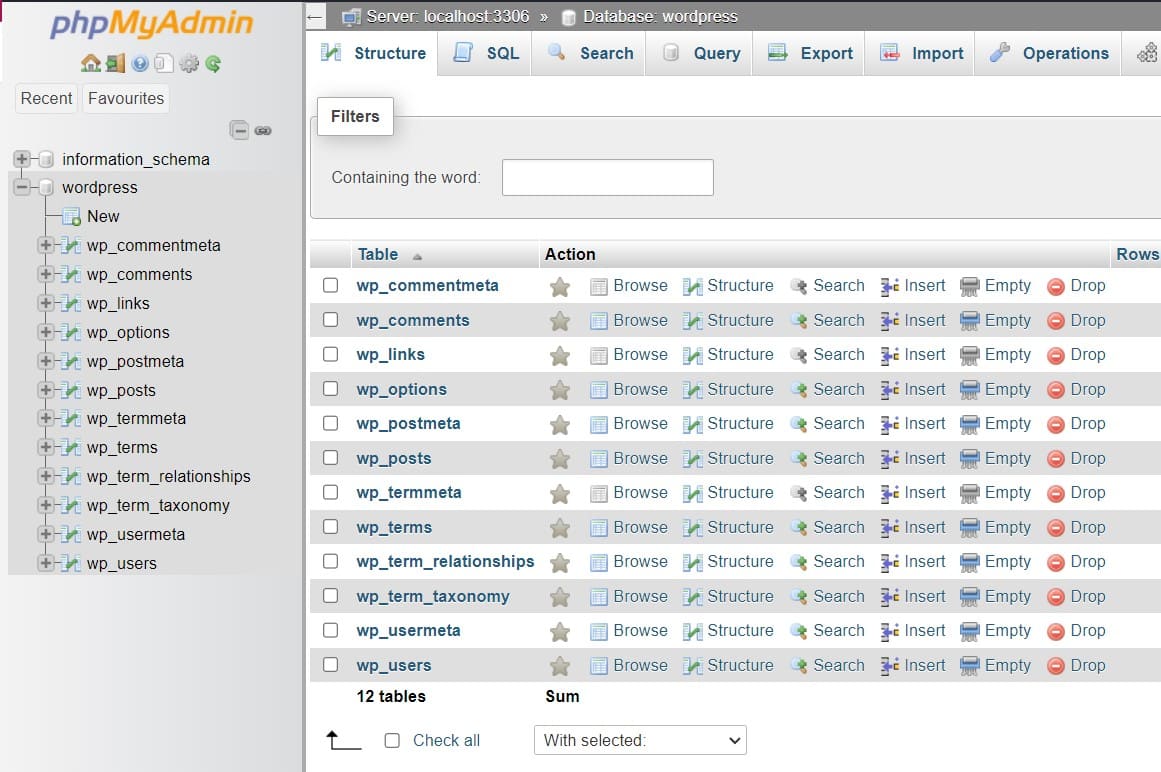Viewport: 1161px width, 772px height.
Task: Click the Recent button
Action: coord(47,98)
